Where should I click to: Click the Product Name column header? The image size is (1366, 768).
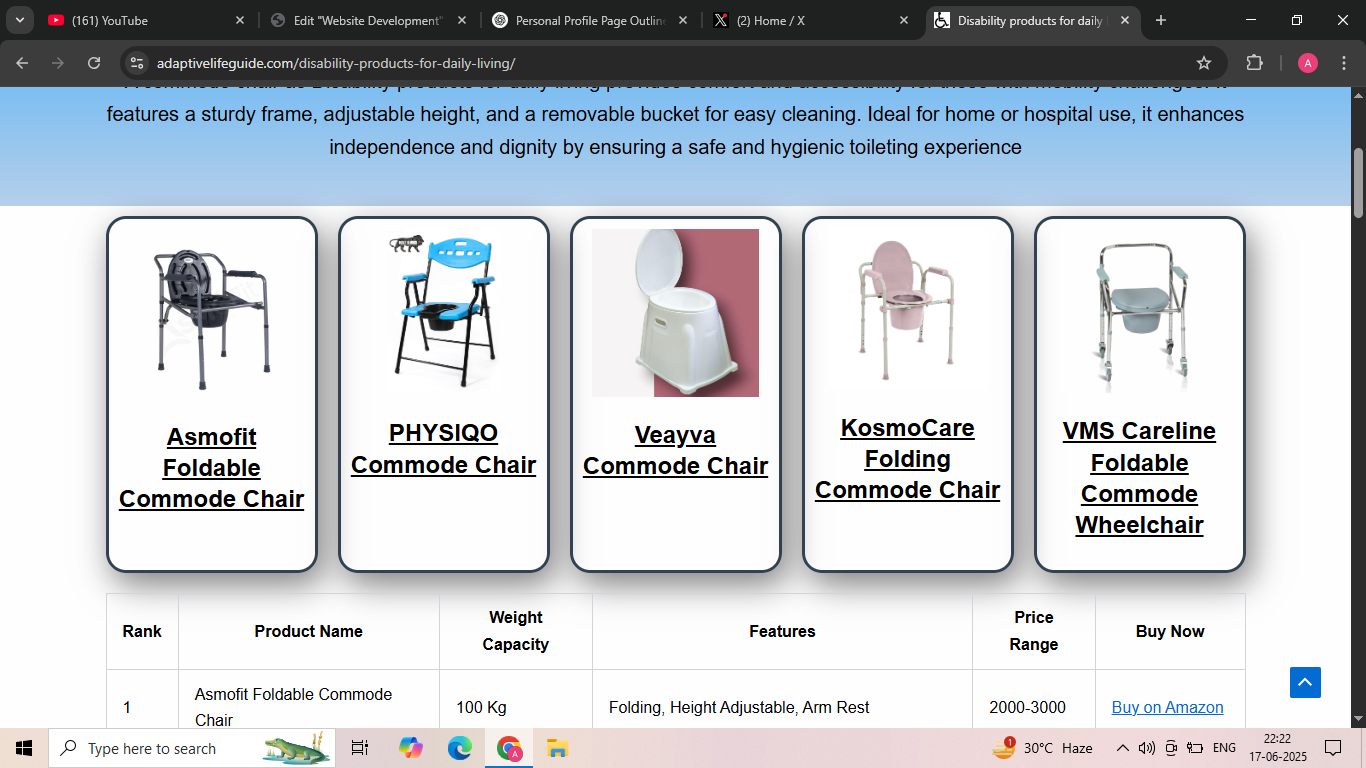click(x=308, y=631)
